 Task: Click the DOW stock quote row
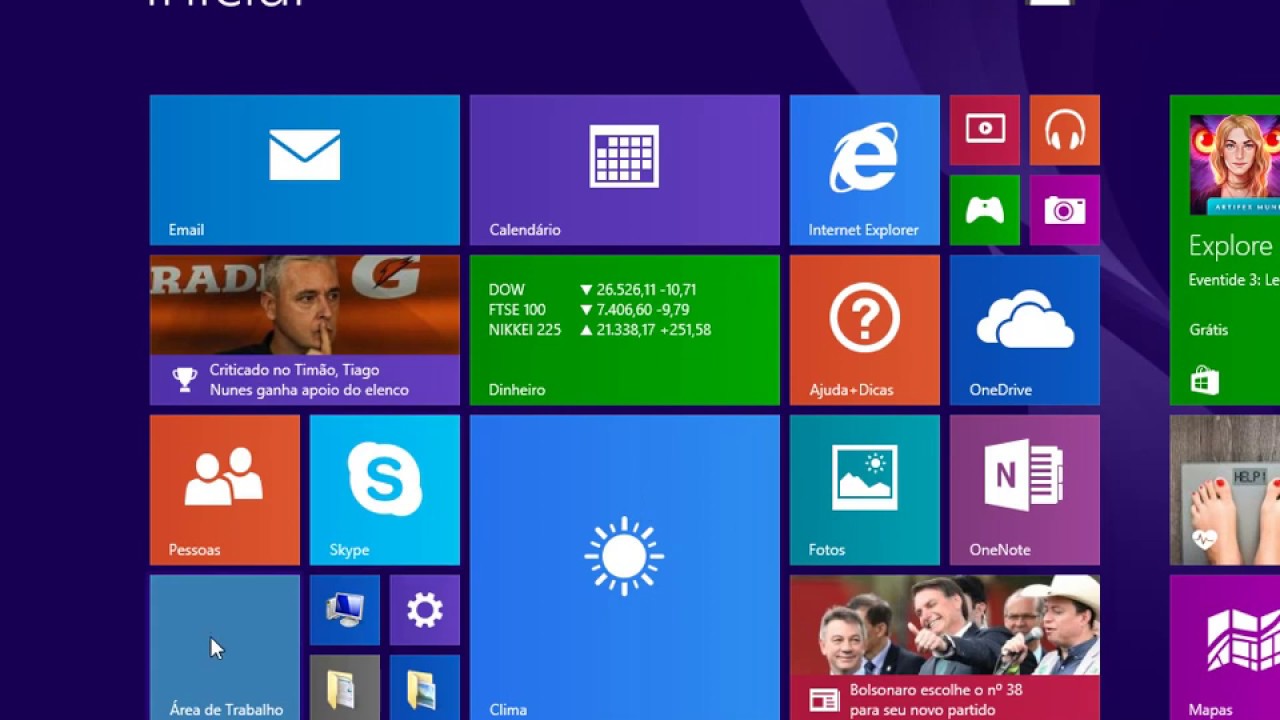592,290
